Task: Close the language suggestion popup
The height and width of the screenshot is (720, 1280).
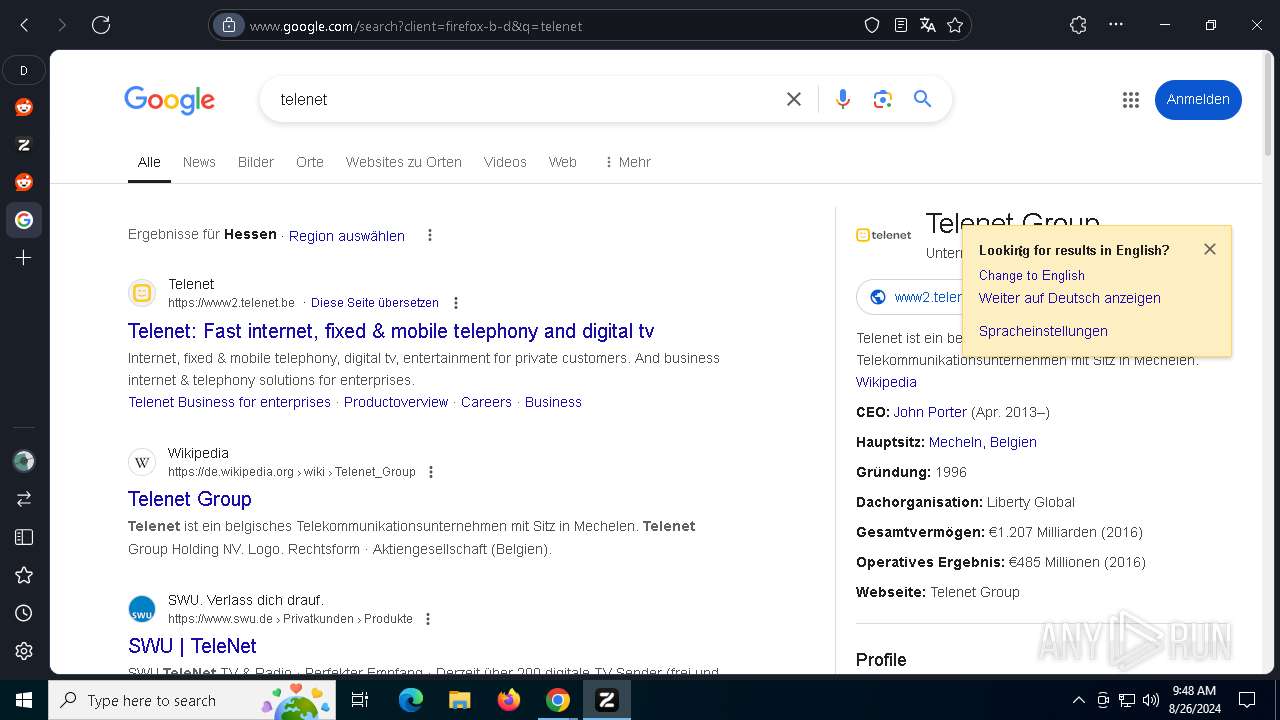Action: point(1210,249)
